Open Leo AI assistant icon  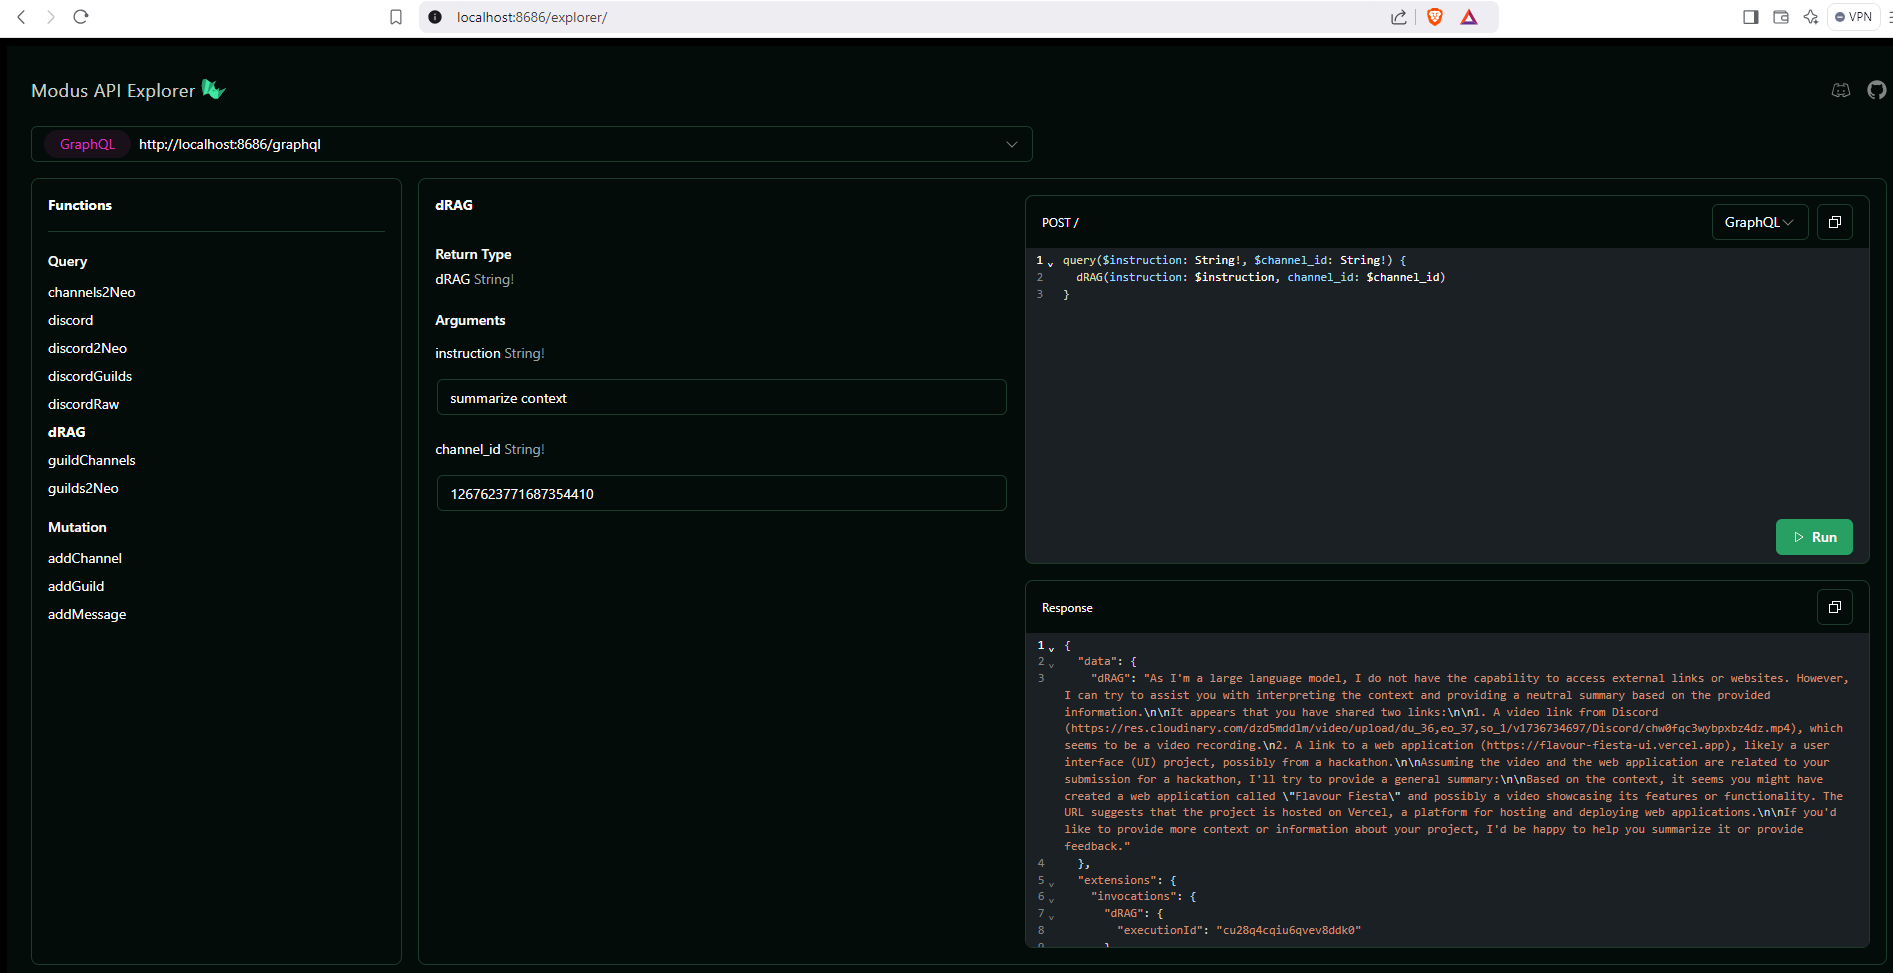pyautogui.click(x=1811, y=17)
